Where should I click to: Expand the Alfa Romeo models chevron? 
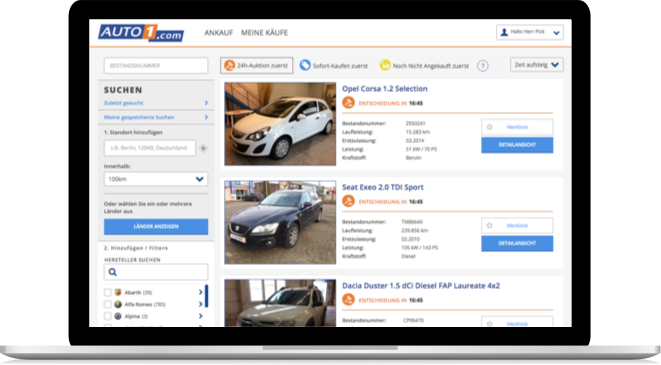click(200, 304)
